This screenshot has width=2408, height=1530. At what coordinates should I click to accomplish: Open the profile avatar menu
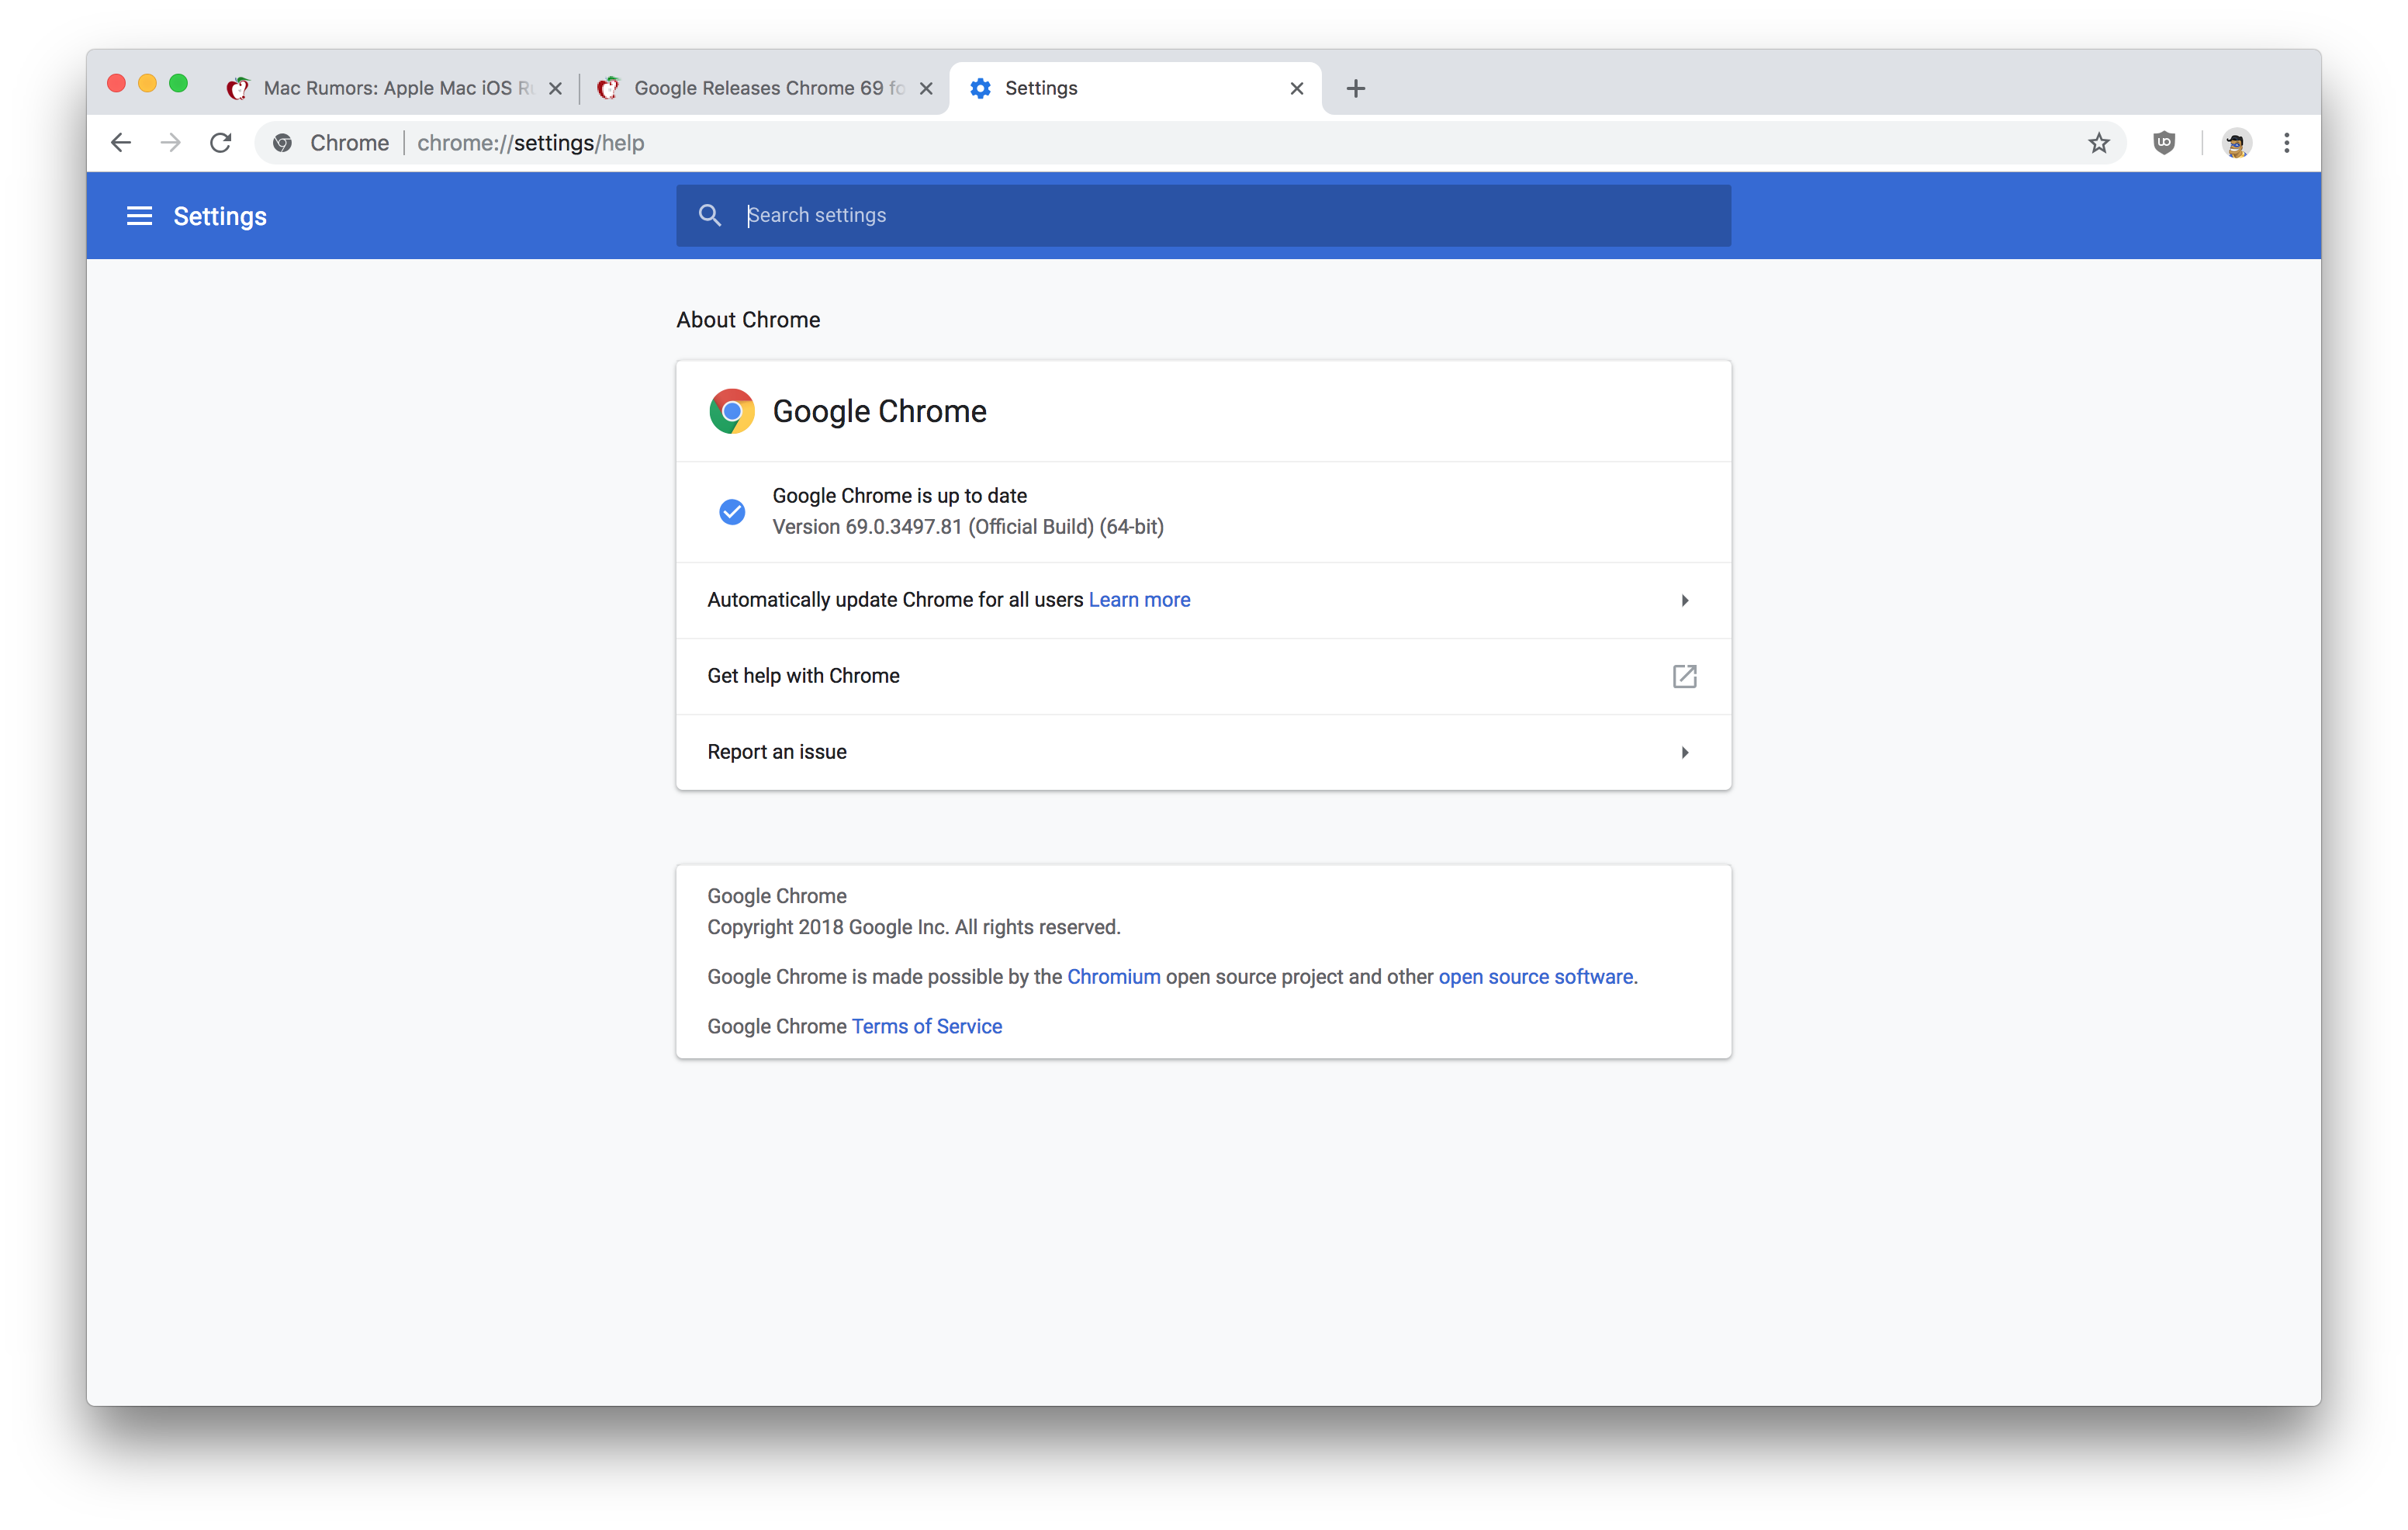[2236, 143]
